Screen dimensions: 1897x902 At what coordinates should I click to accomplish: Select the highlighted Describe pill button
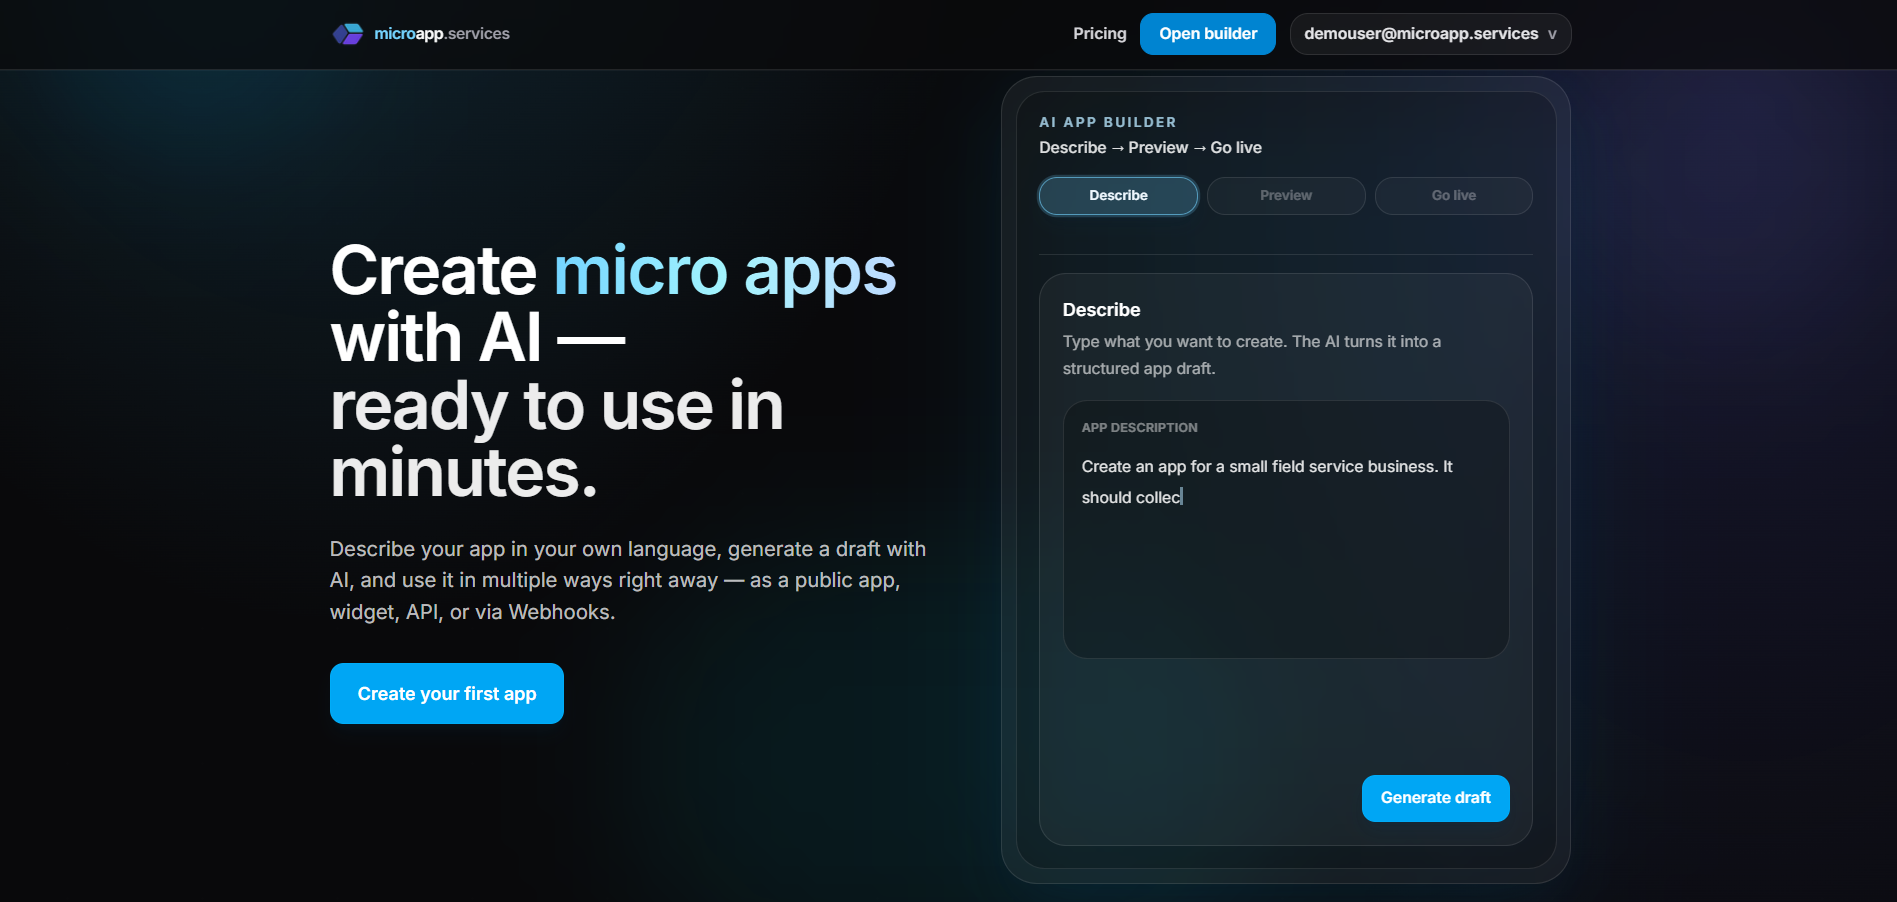(1117, 195)
